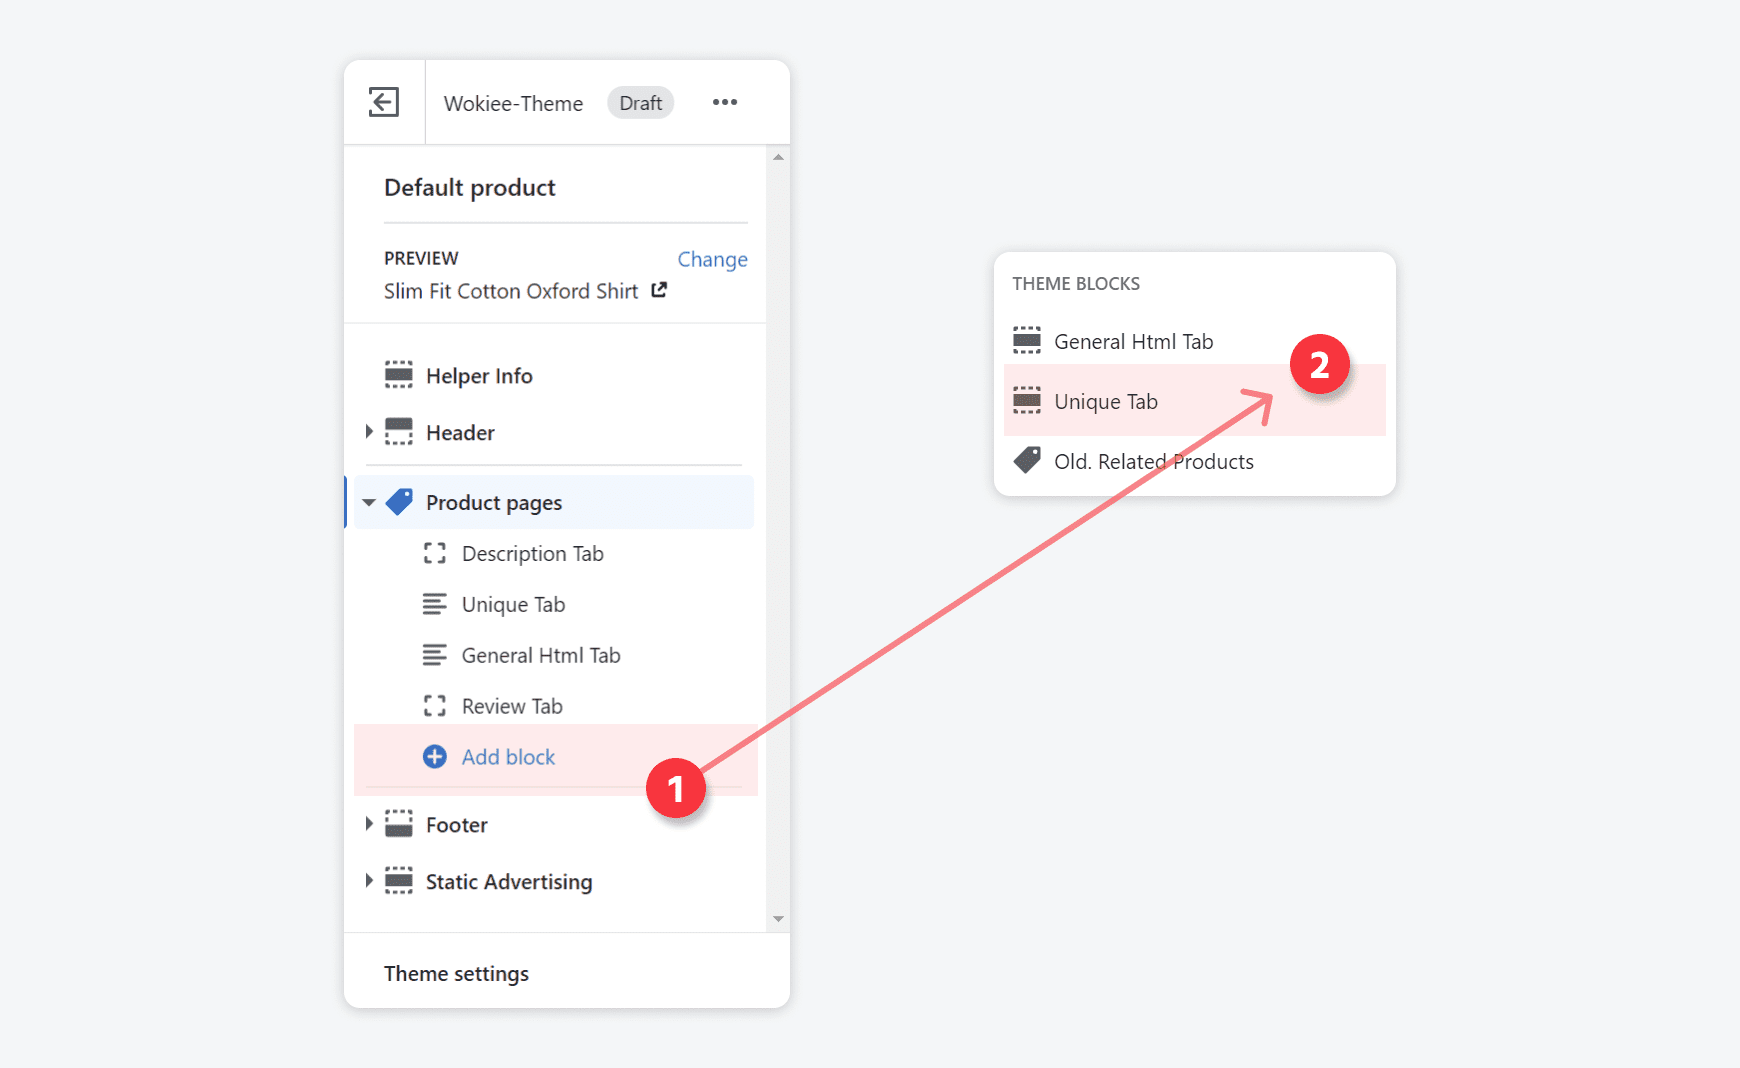Collapse the Product pages section
This screenshot has width=1740, height=1068.
pos(369,502)
